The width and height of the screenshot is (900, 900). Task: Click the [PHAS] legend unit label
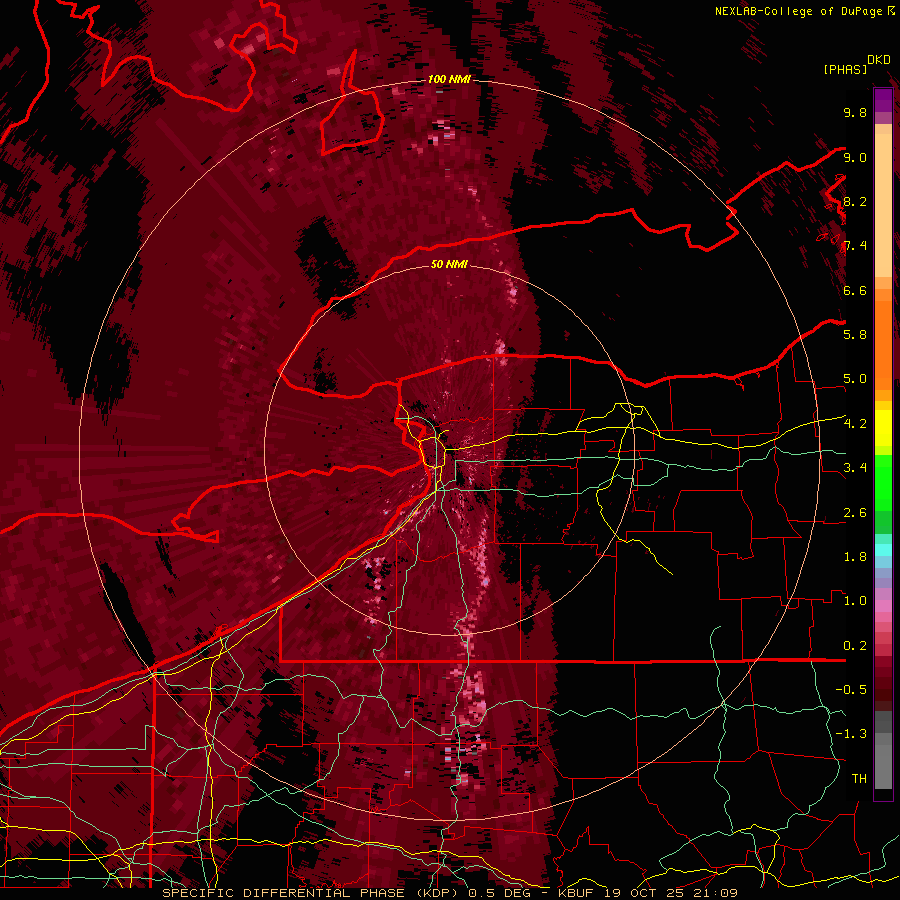[x=845, y=69]
